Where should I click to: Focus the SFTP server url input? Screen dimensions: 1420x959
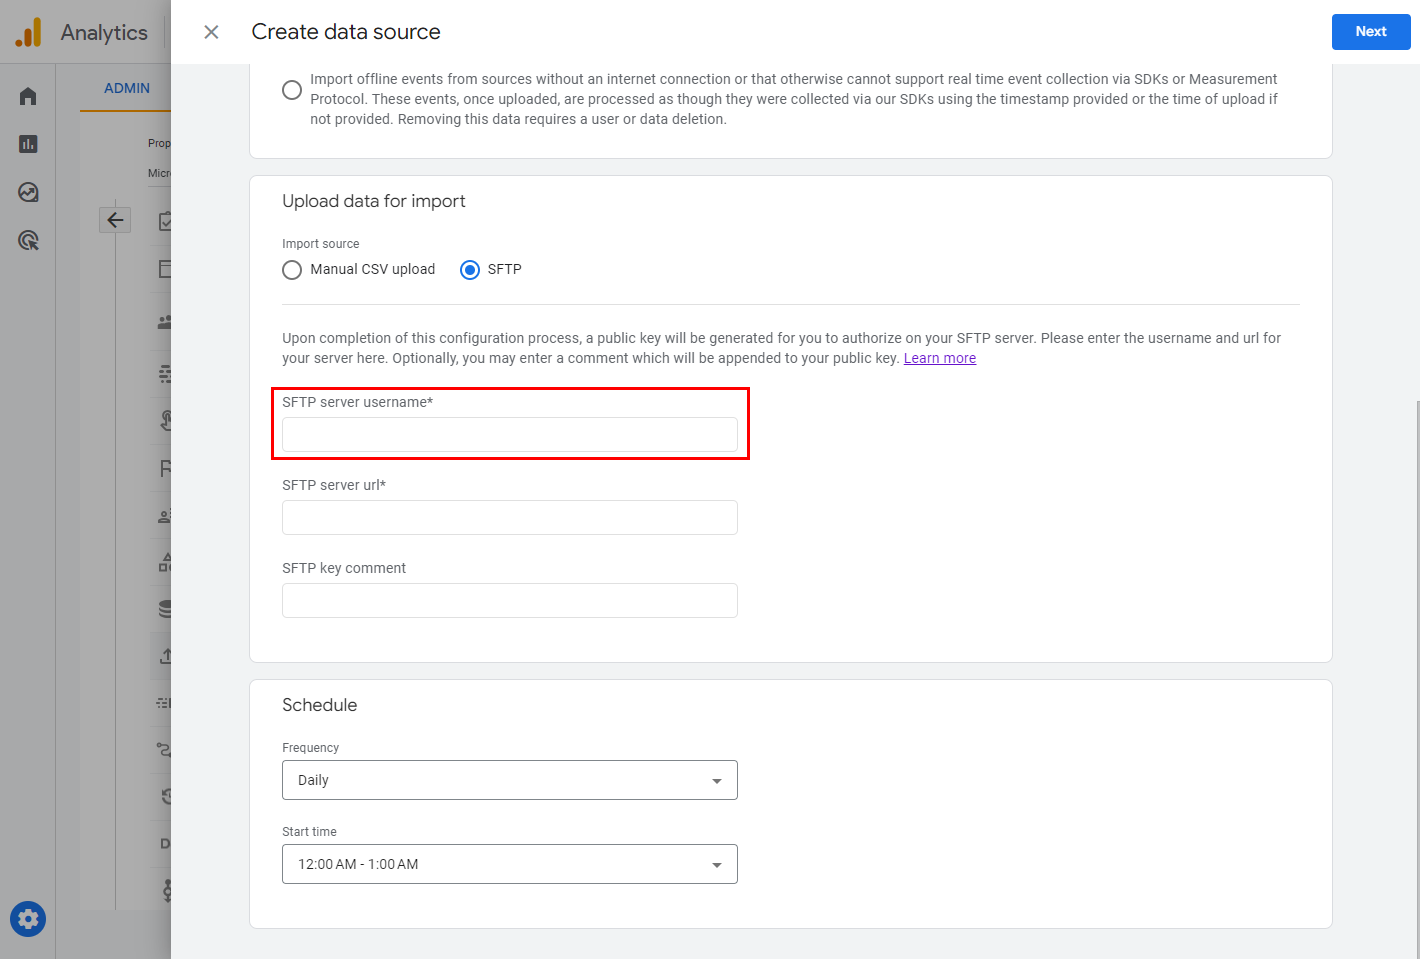coord(509,518)
